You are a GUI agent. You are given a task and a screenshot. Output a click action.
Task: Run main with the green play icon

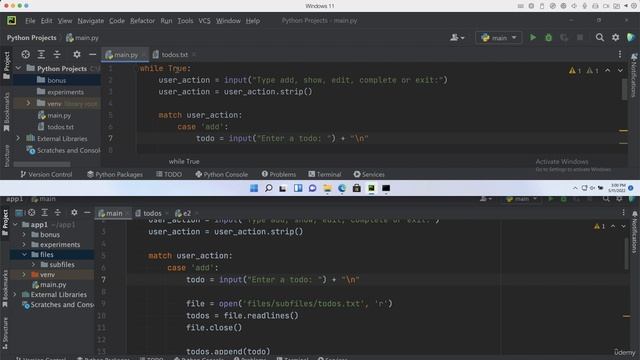(533, 38)
